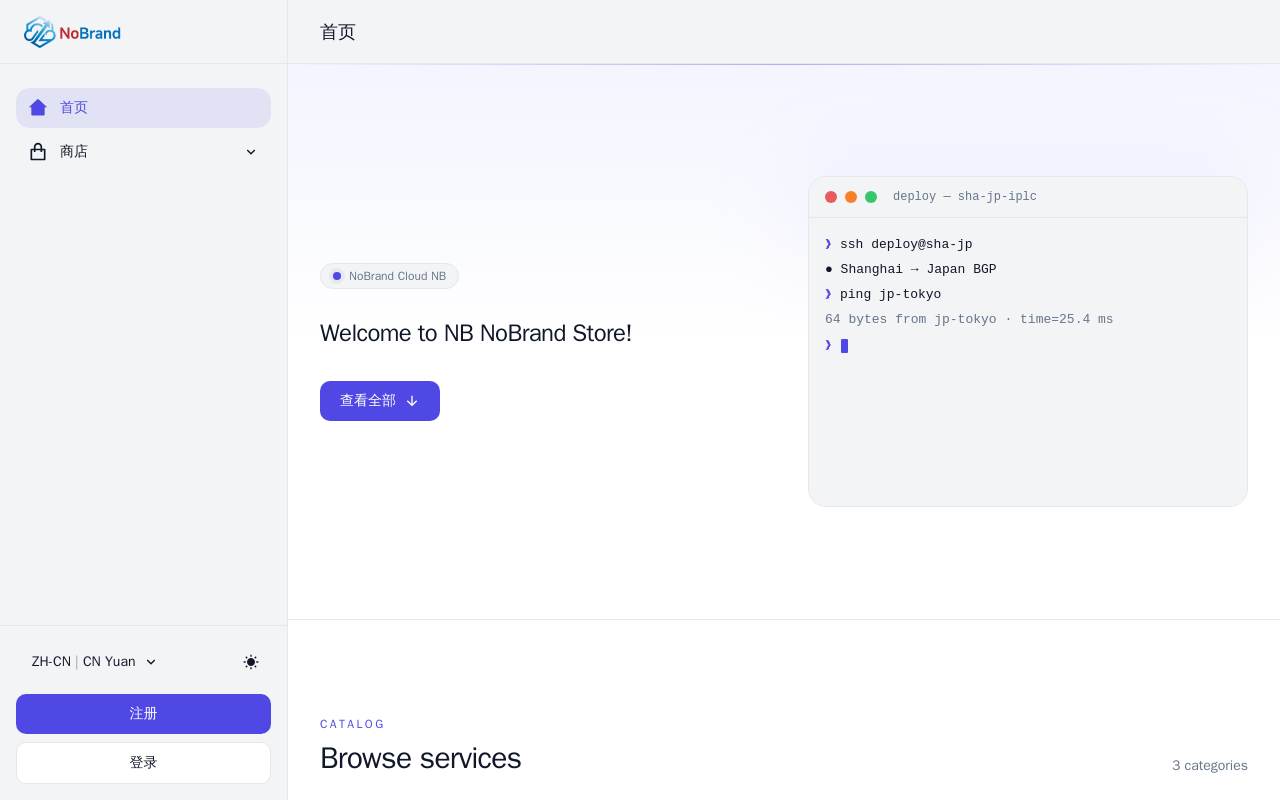Select the 首页 sidebar item
Image resolution: width=1280 pixels, height=800 pixels.
[143, 108]
